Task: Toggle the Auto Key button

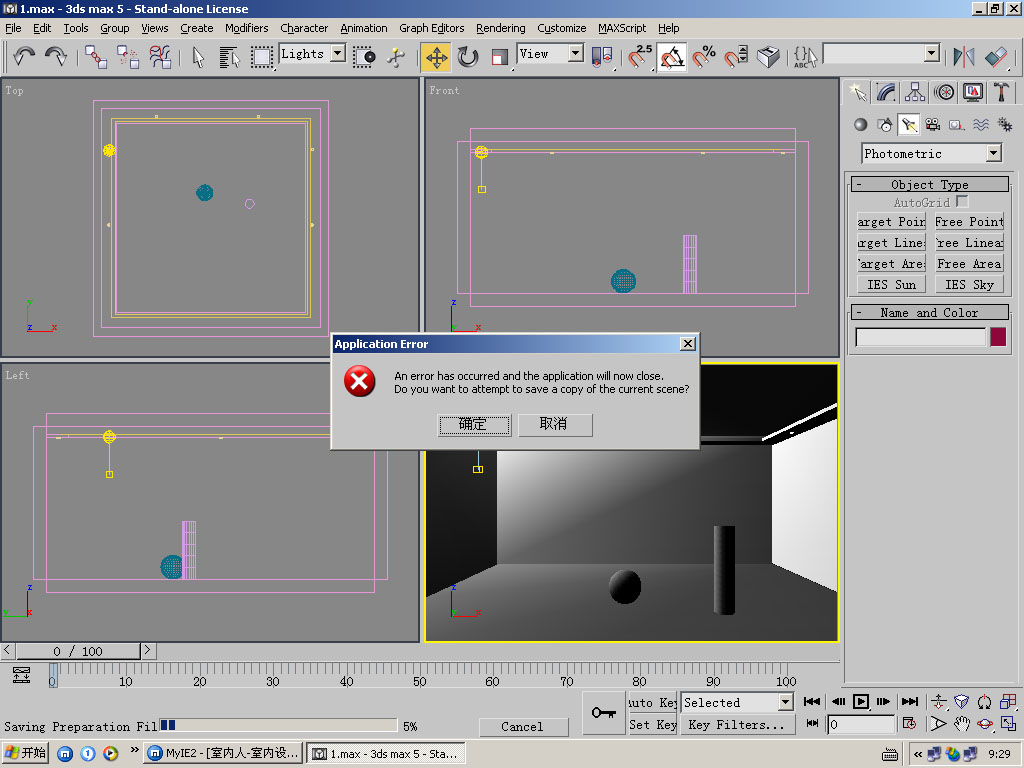Action: pos(653,703)
